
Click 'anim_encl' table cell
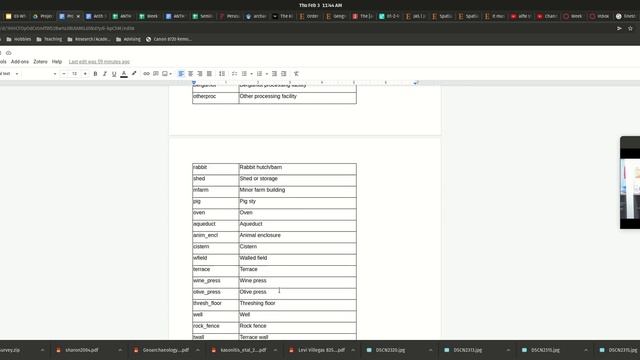[216, 237]
